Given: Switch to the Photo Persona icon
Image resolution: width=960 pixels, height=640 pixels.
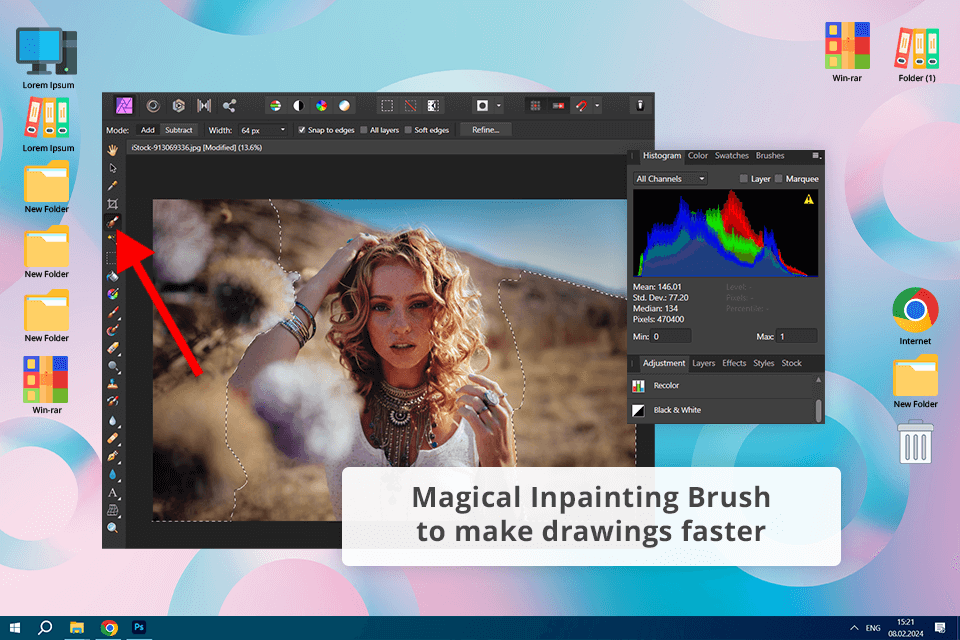Looking at the screenshot, I should pos(124,105).
